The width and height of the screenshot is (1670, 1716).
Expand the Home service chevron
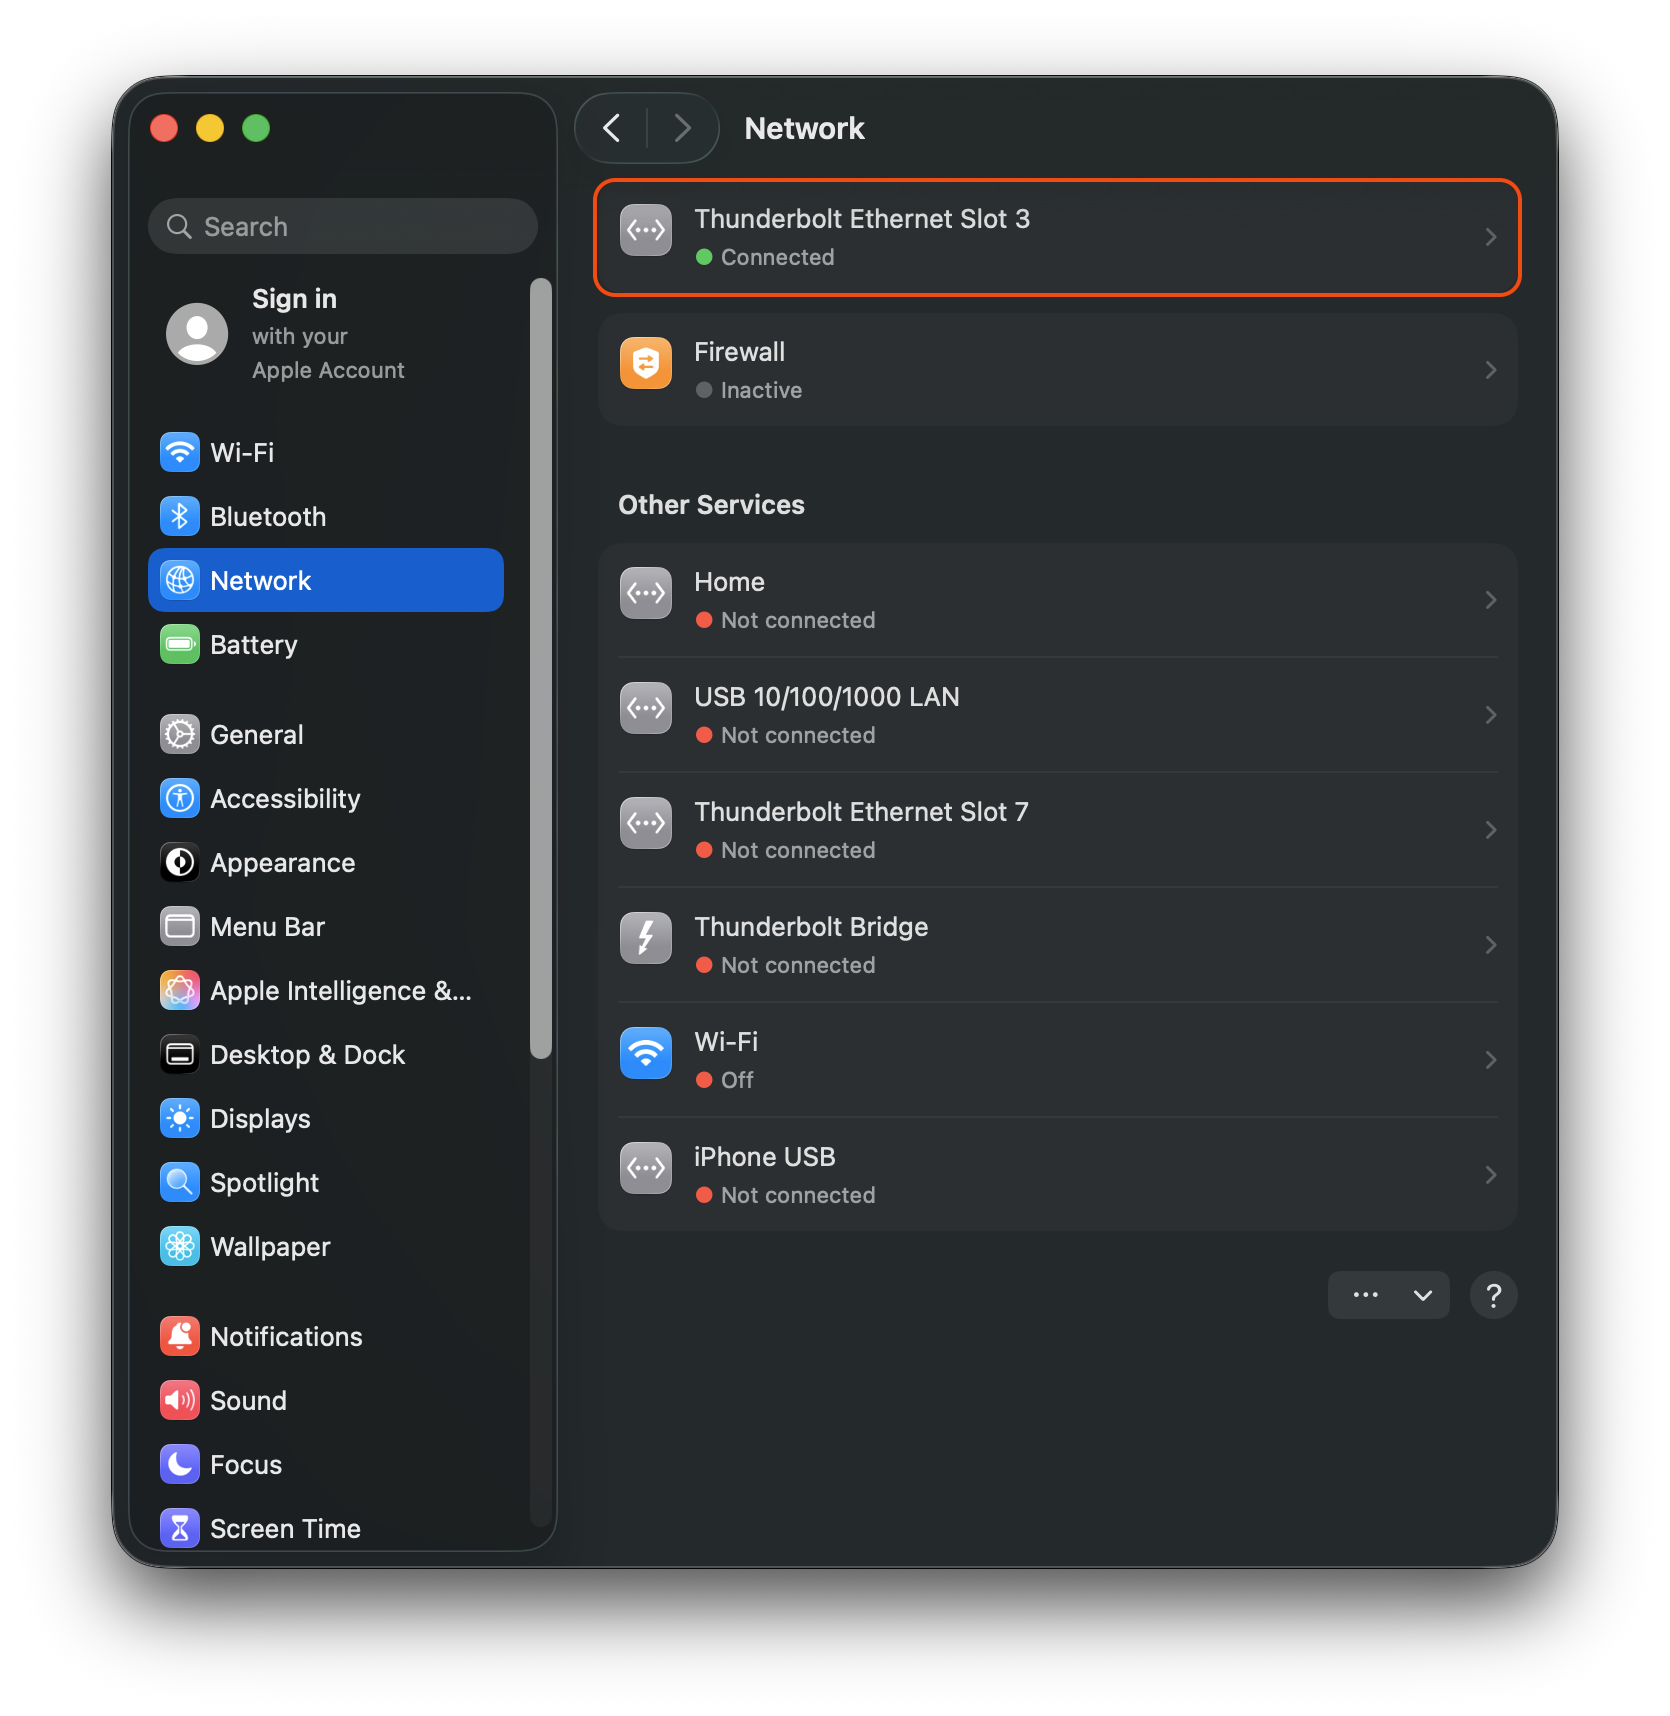pyautogui.click(x=1490, y=600)
